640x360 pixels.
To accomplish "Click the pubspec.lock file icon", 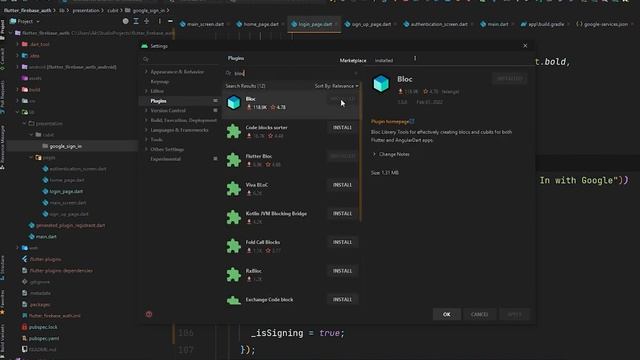I will tap(24, 327).
